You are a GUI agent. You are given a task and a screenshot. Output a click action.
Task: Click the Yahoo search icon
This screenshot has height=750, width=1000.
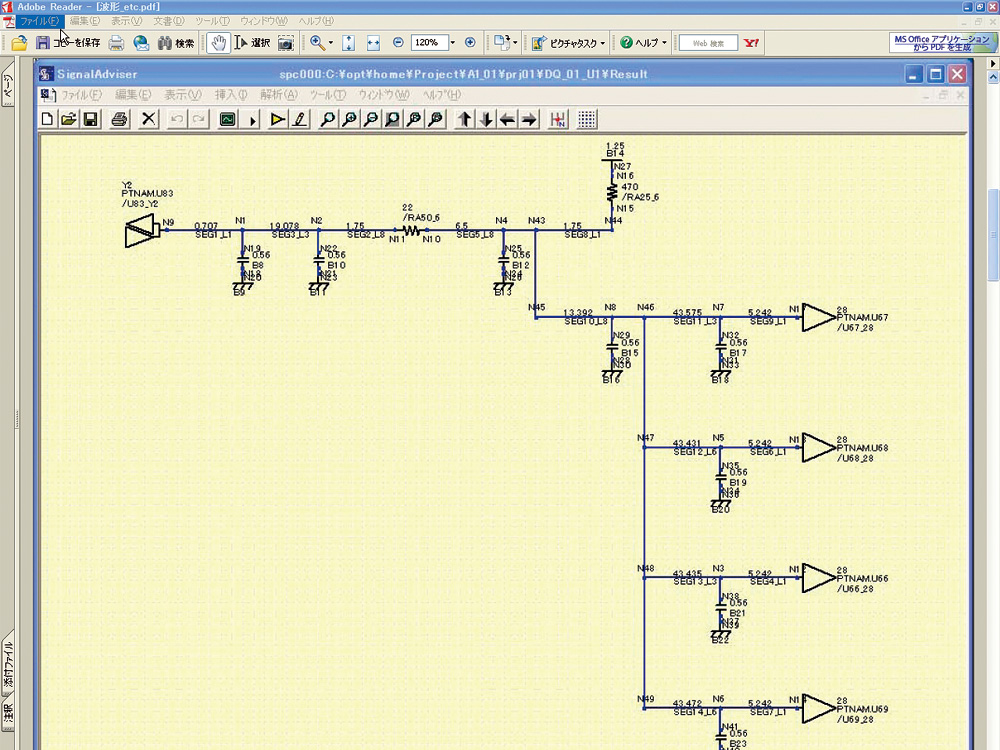pos(753,43)
